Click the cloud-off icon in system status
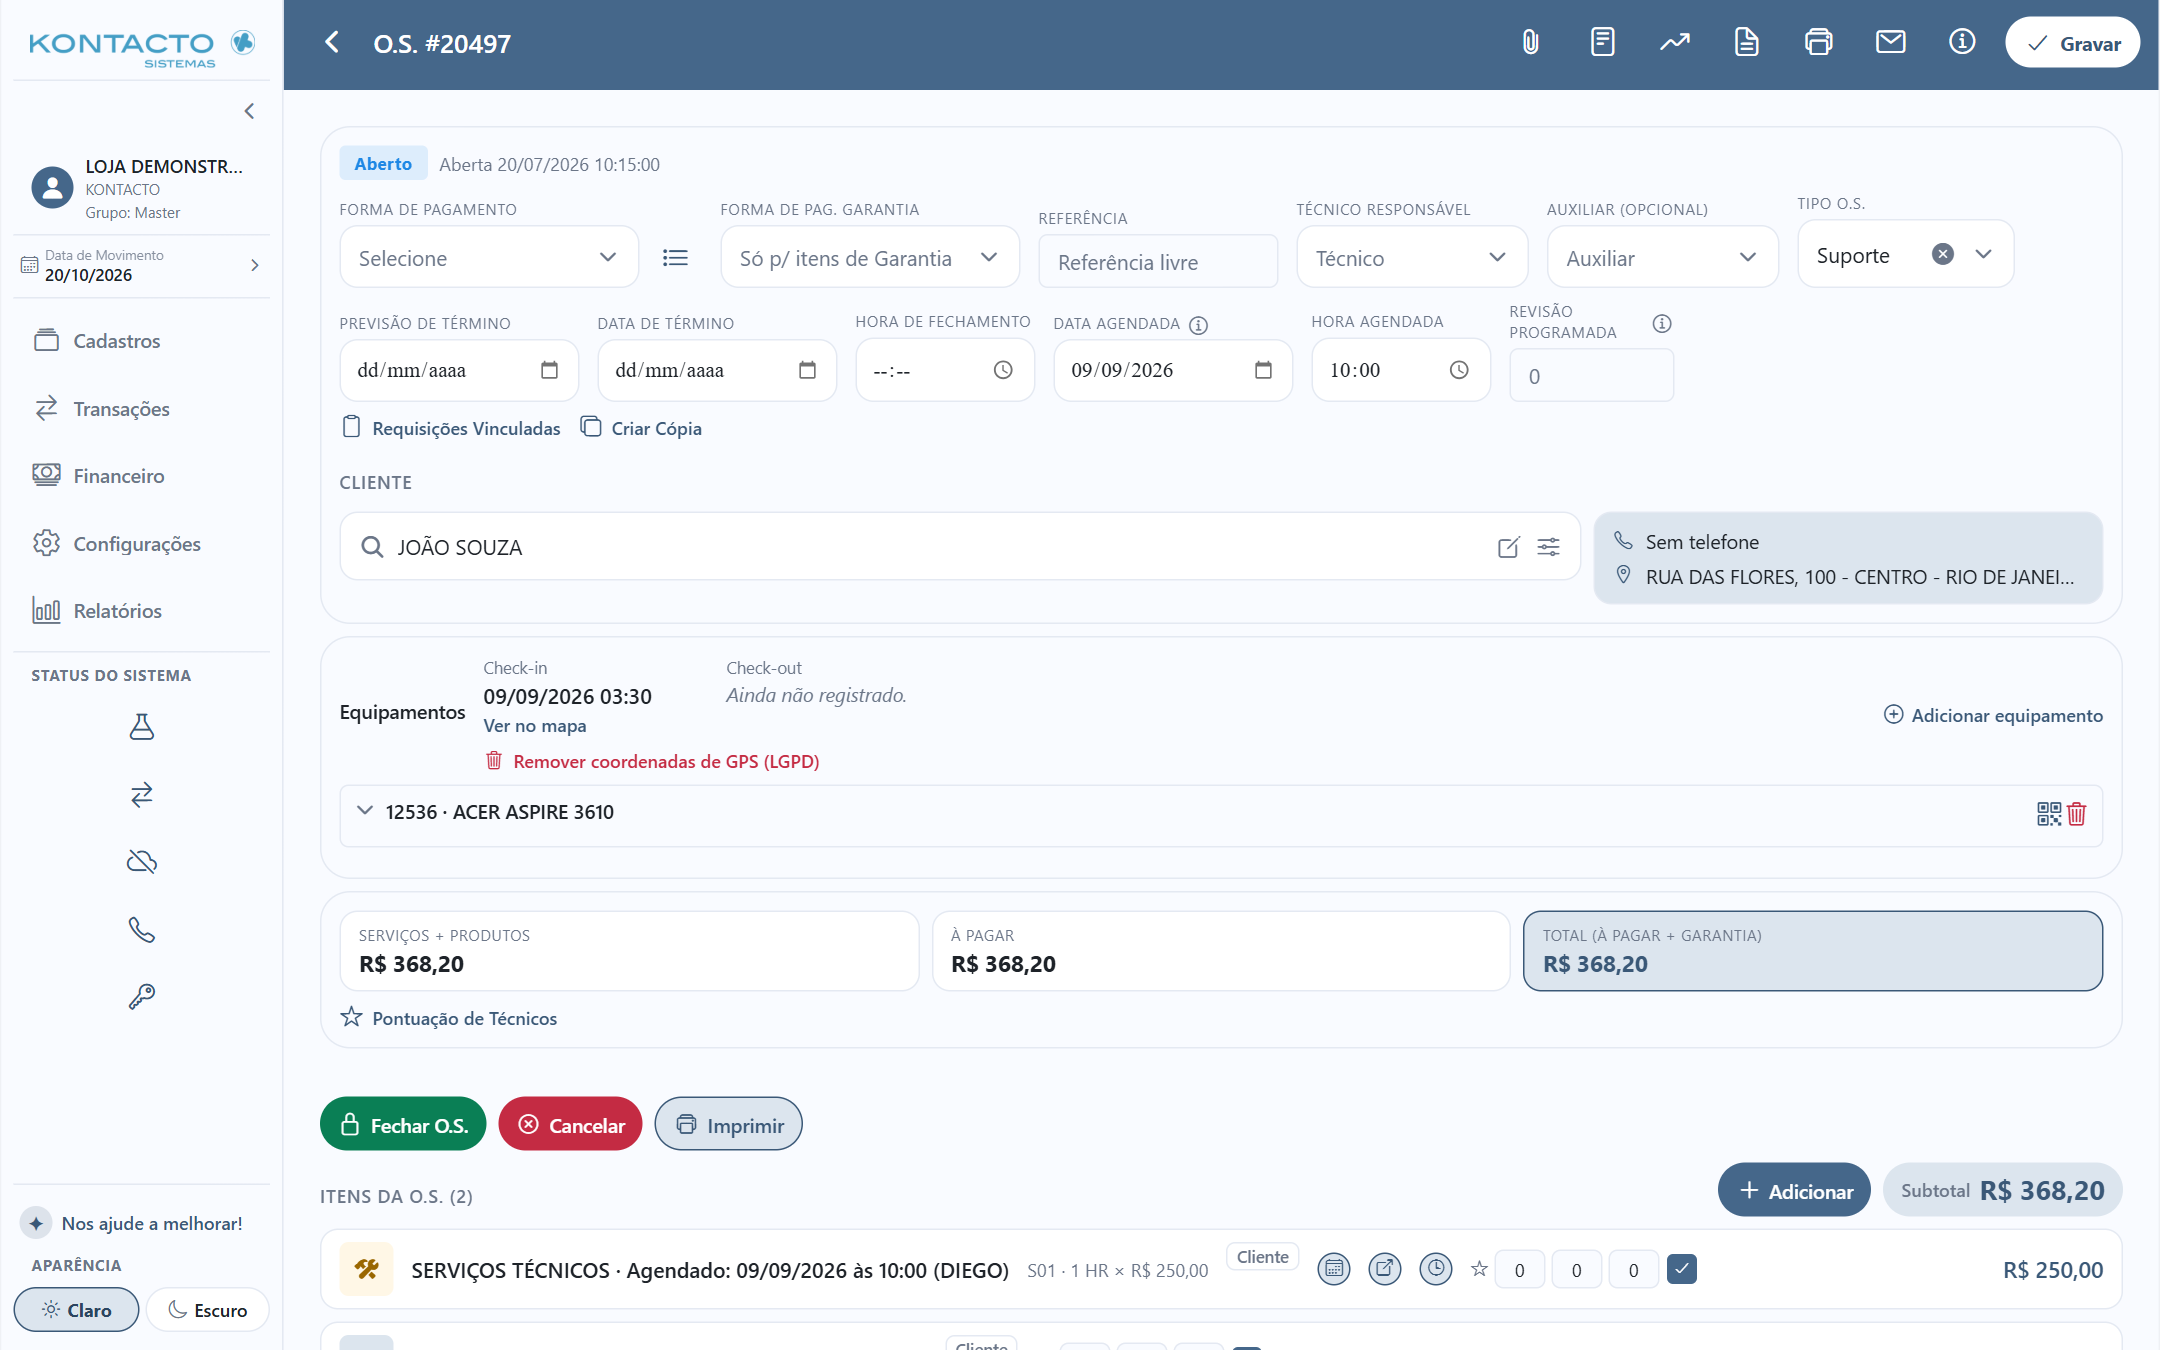Image resolution: width=2160 pixels, height=1350 pixels. pyautogui.click(x=141, y=861)
